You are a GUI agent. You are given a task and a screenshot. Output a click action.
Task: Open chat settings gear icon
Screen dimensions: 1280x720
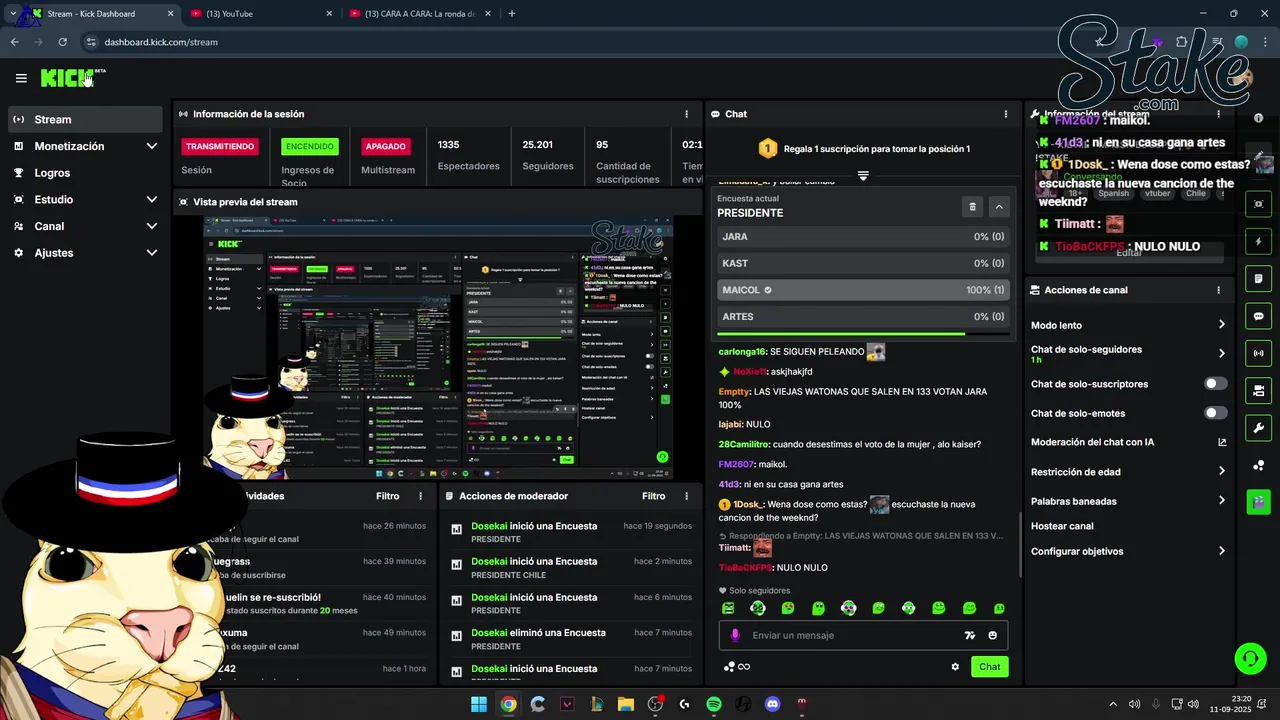[x=955, y=667]
